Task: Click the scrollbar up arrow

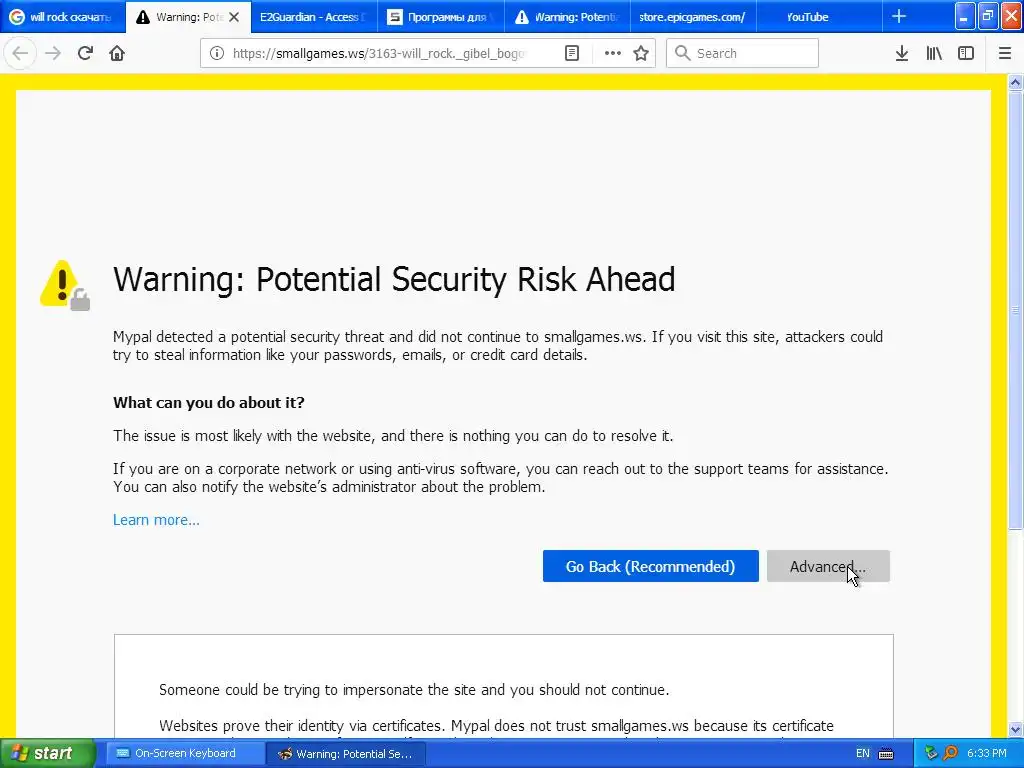Action: 1016,82
